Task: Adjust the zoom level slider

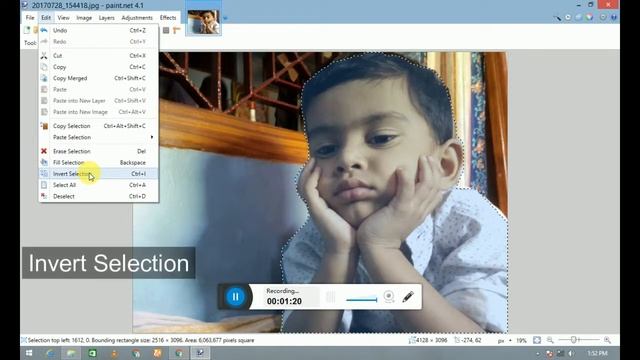Action: [x=579, y=340]
